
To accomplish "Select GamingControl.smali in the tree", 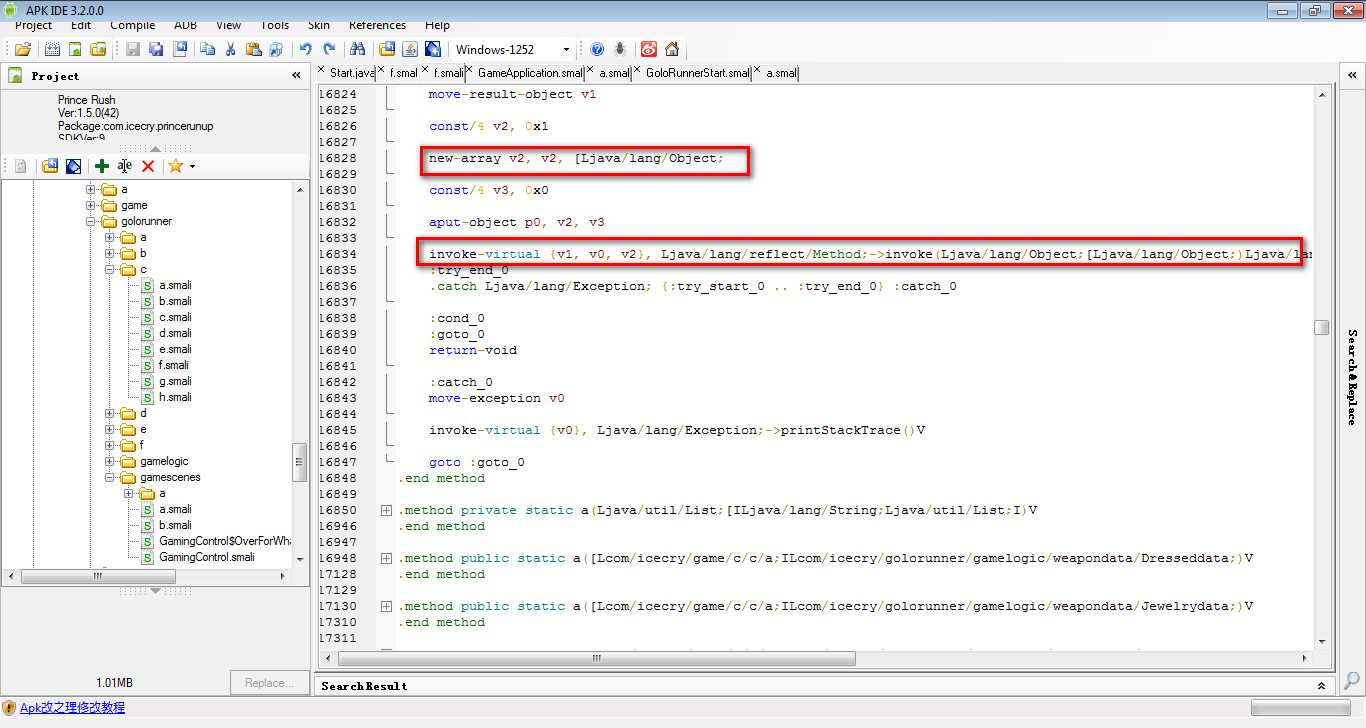I will [206, 557].
